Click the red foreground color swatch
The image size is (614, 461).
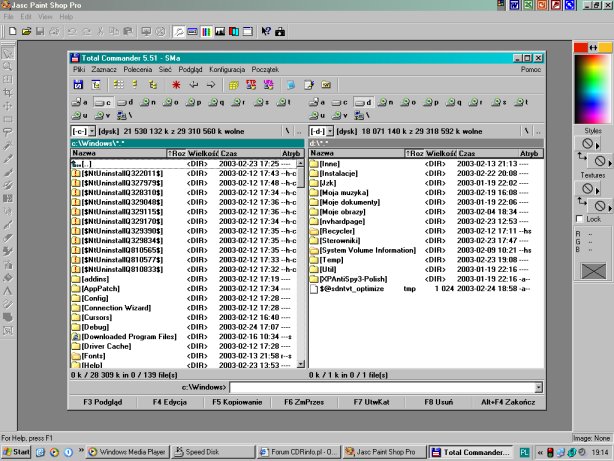(x=581, y=47)
